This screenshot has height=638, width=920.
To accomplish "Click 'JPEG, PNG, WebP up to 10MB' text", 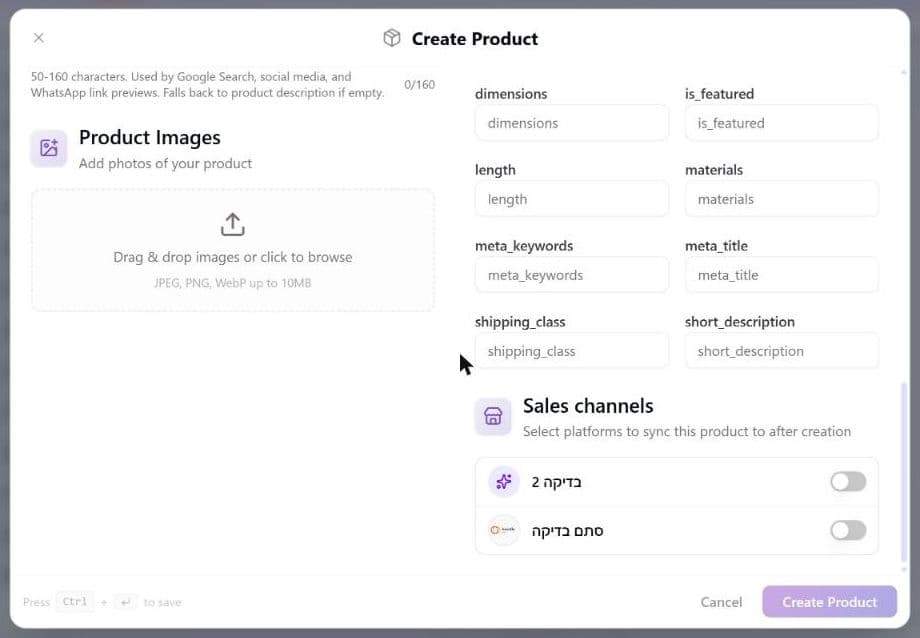I will (x=233, y=283).
